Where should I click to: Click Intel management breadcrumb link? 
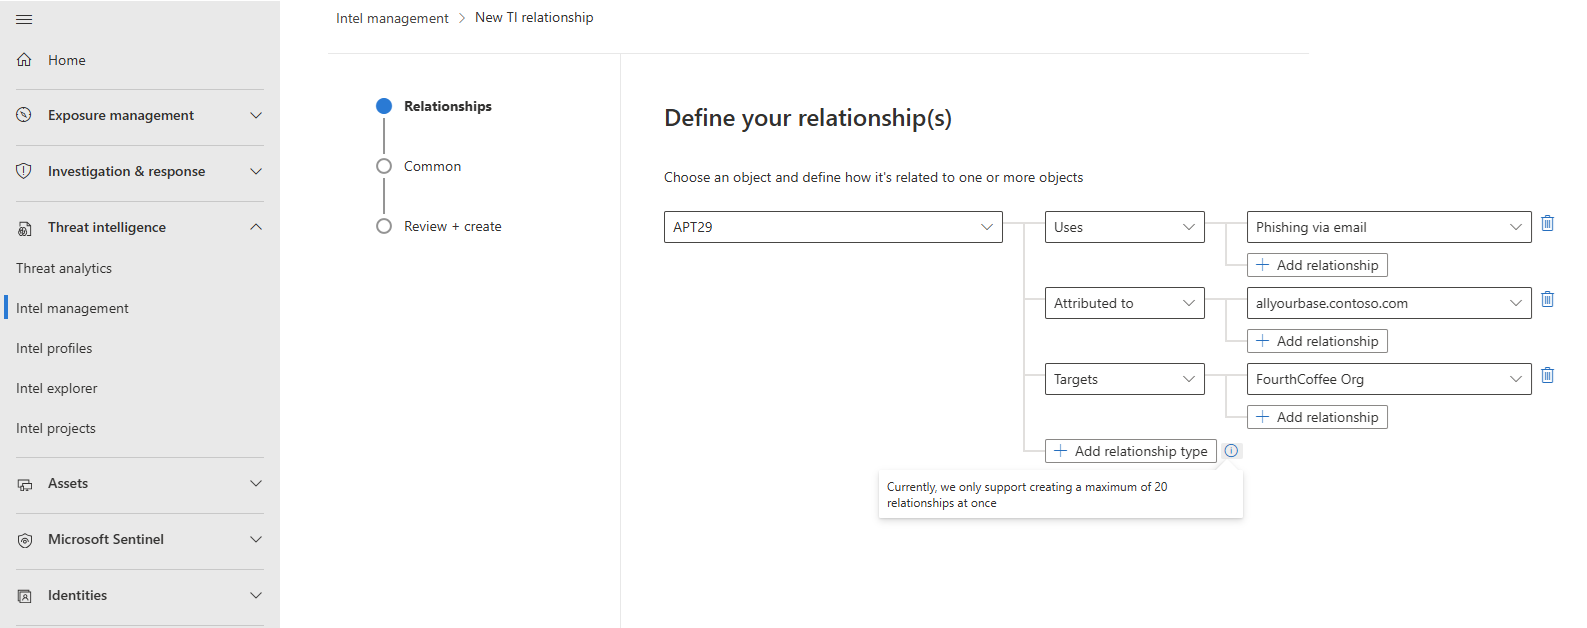point(392,18)
